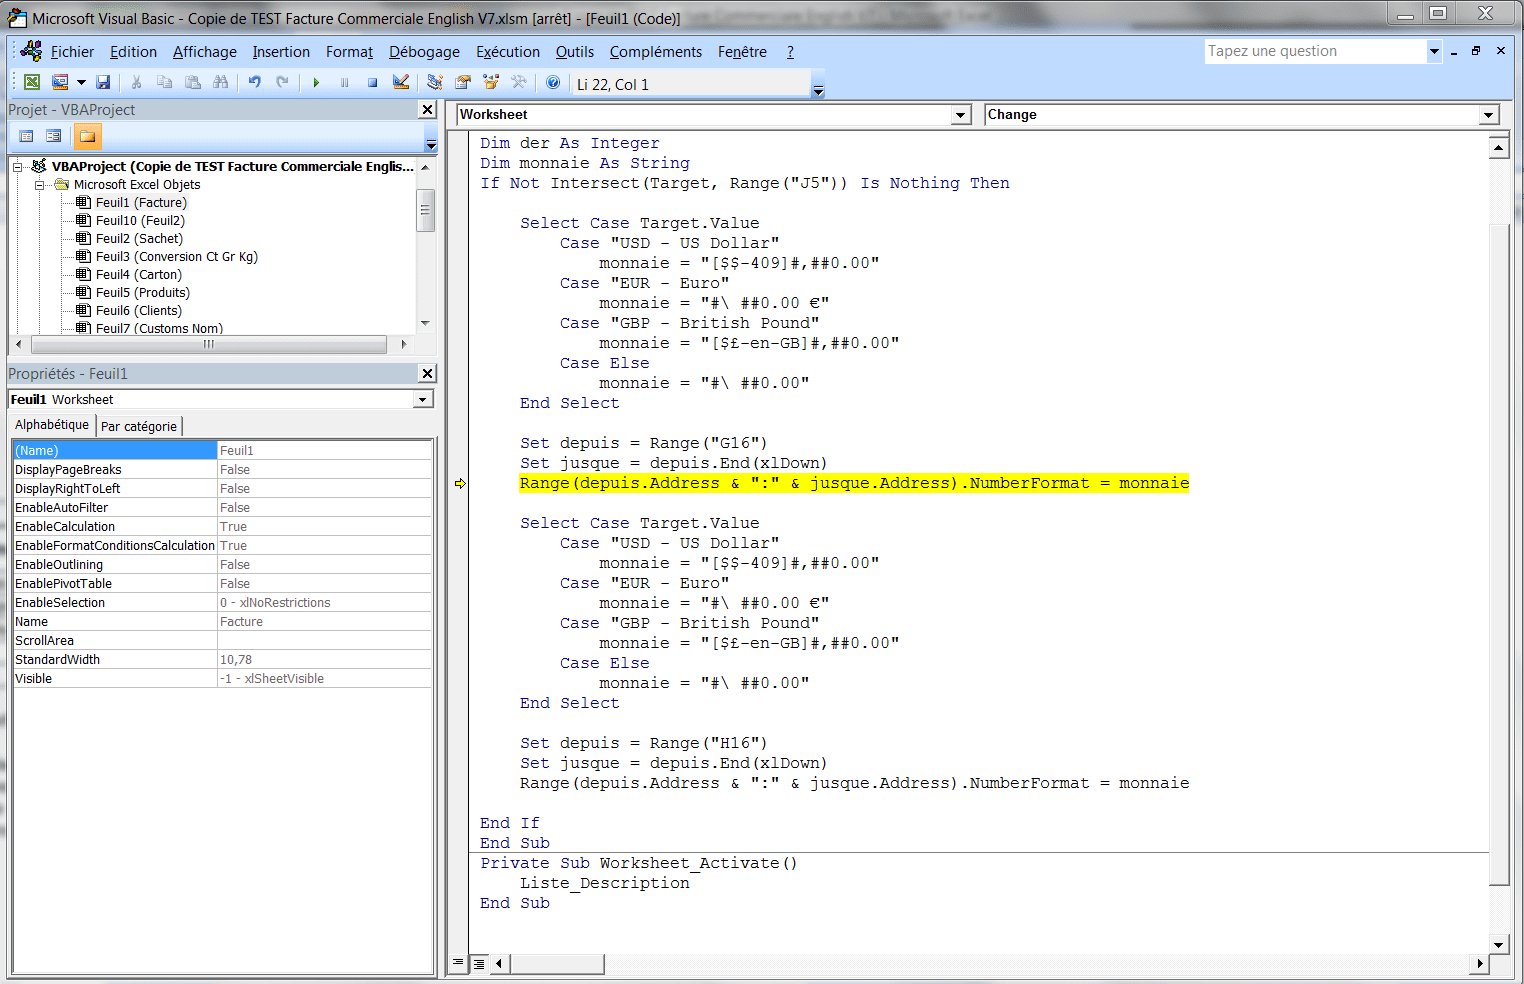Toggle Design Mode icon in toolbar
The width and height of the screenshot is (1524, 984).
click(x=401, y=83)
